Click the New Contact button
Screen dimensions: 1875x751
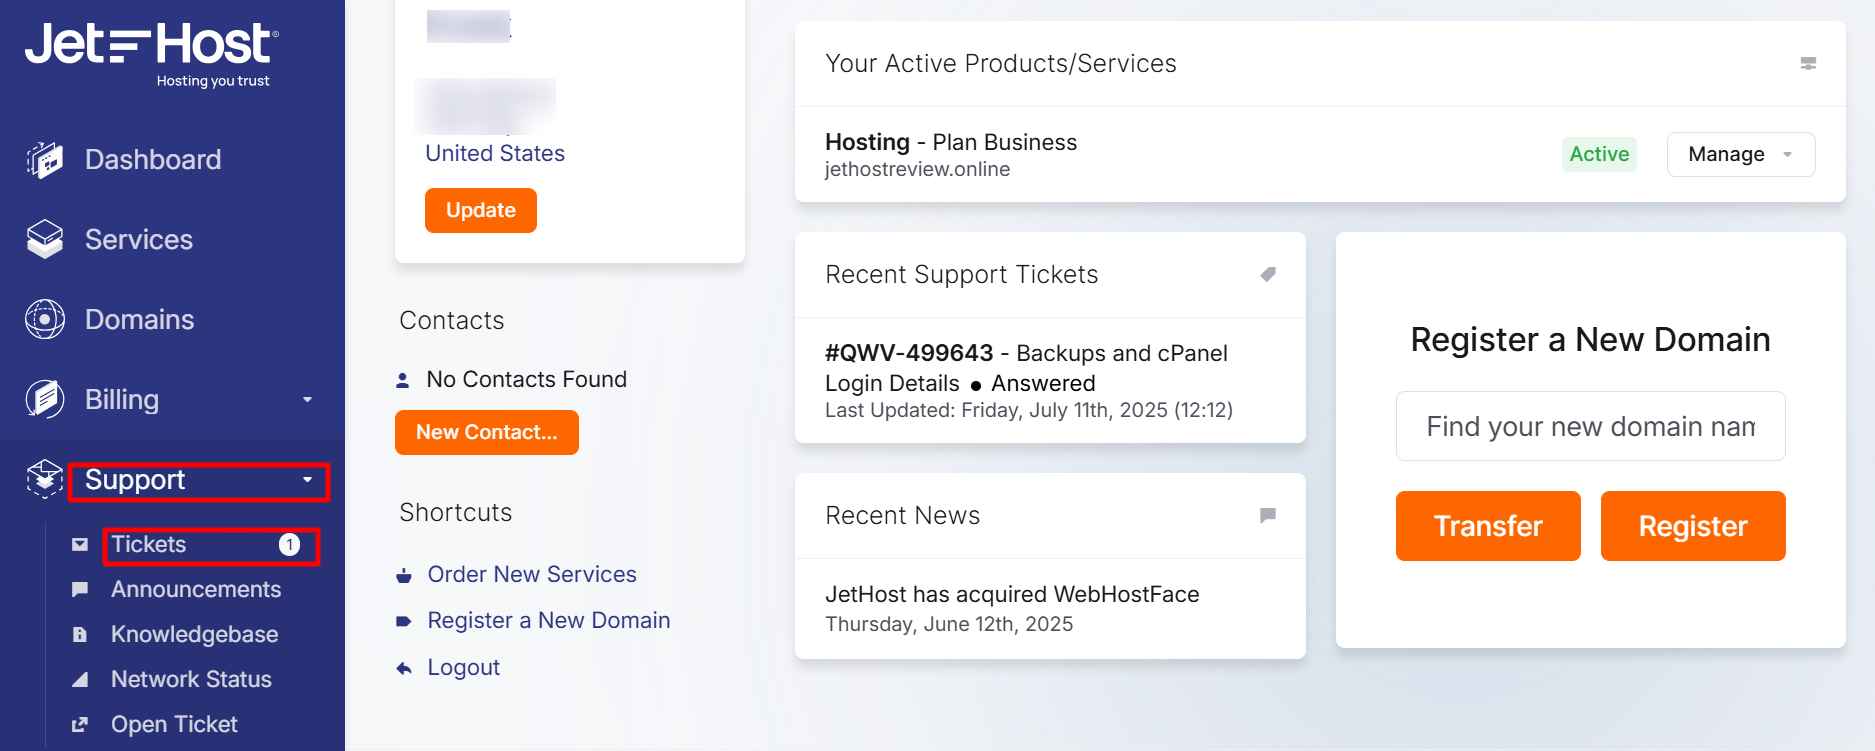click(x=487, y=432)
